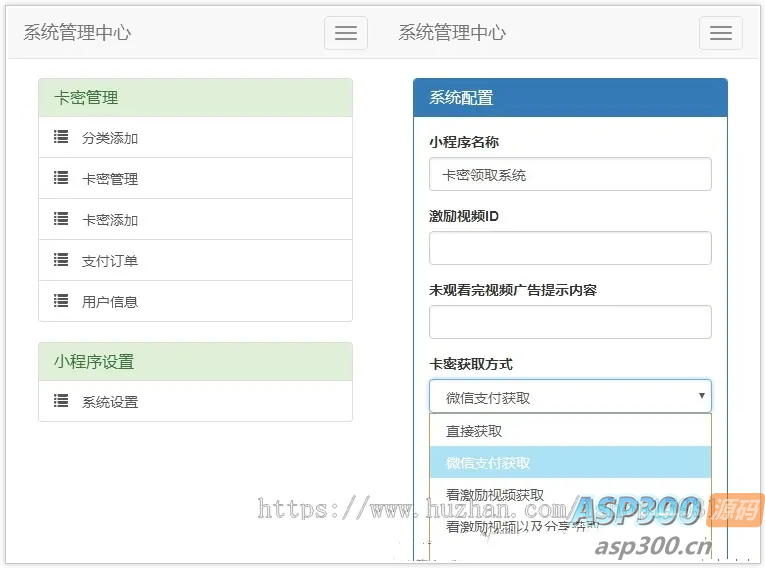This screenshot has width=765, height=568.
Task: Click the 小程序名称 input field
Action: pos(570,174)
